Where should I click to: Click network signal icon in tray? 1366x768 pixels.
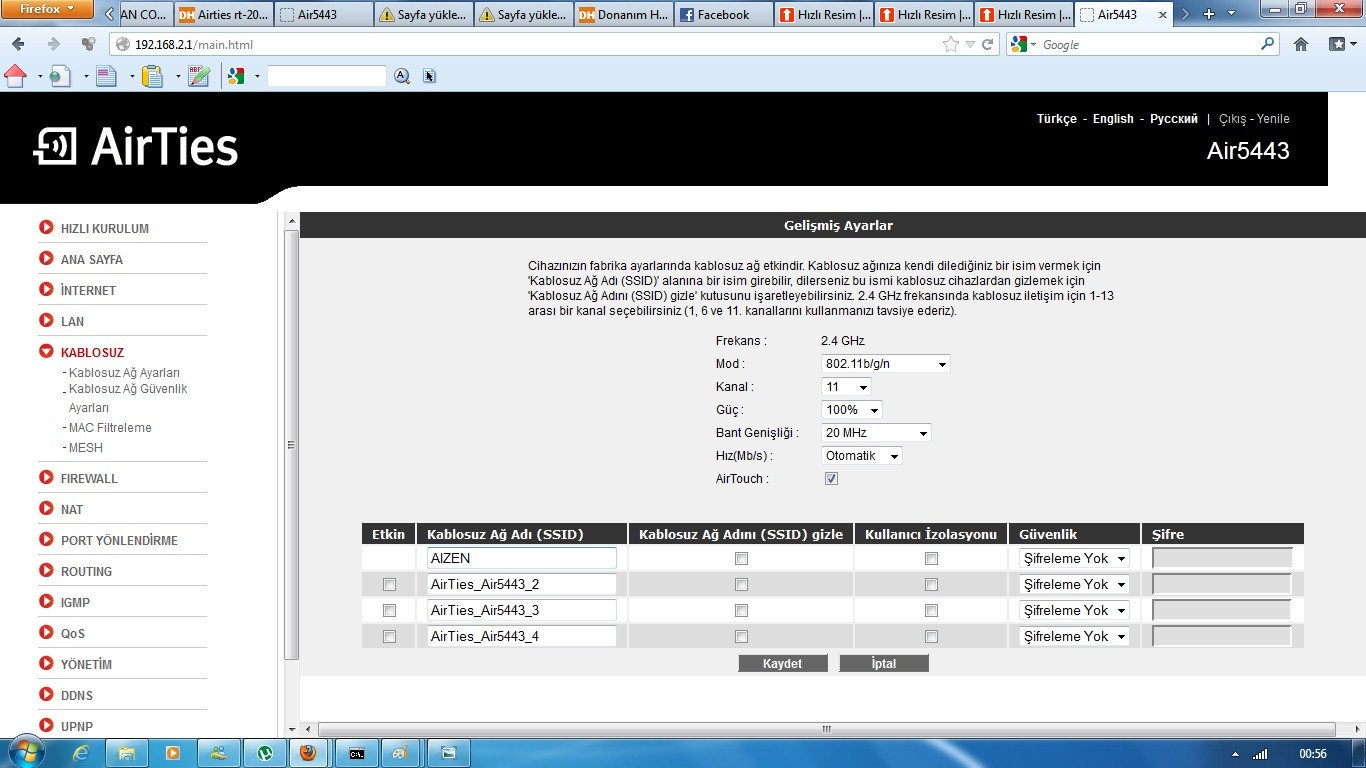pyautogui.click(x=1261, y=753)
